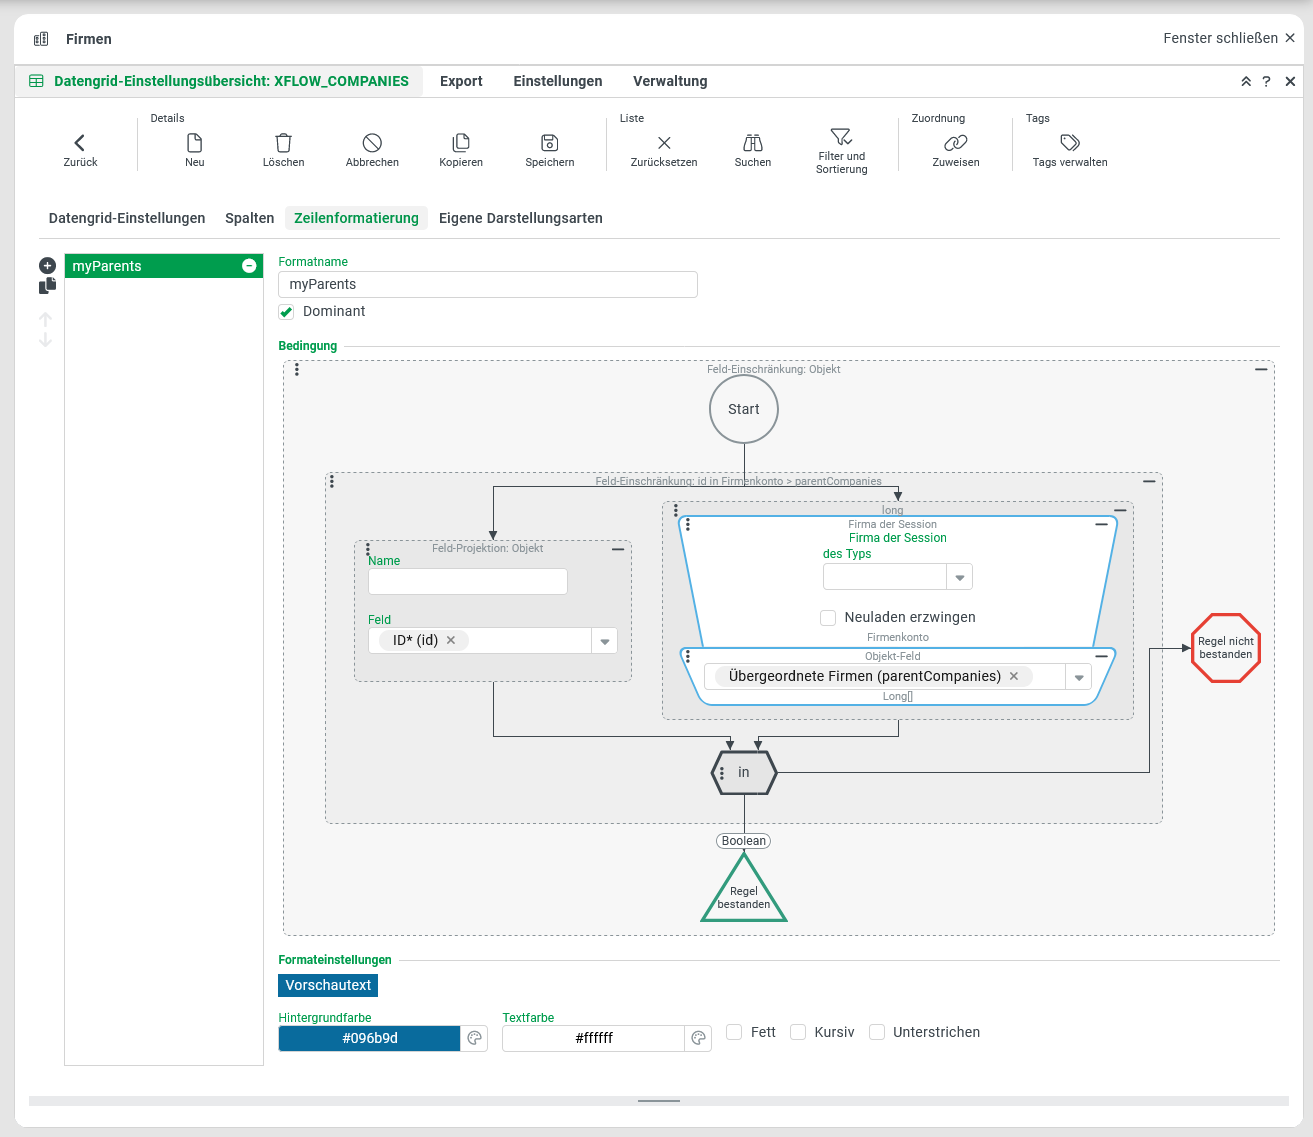Open menu dots of Objekt-Feld block

coord(688,657)
